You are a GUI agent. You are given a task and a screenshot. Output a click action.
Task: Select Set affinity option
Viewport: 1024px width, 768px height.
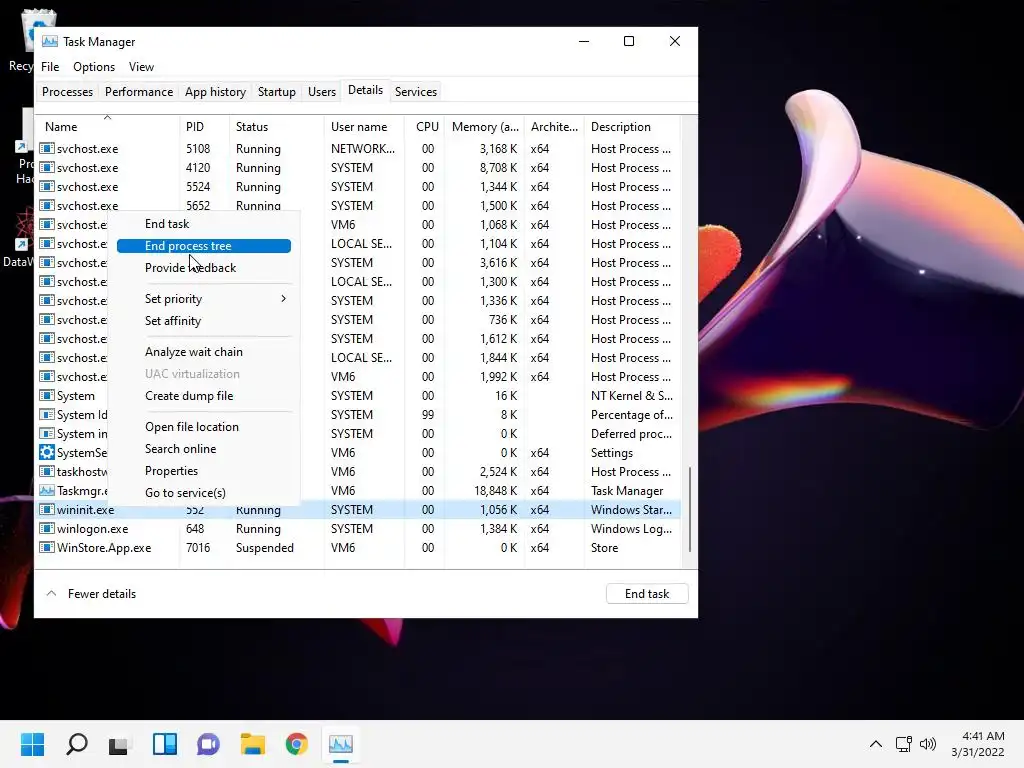tap(172, 321)
